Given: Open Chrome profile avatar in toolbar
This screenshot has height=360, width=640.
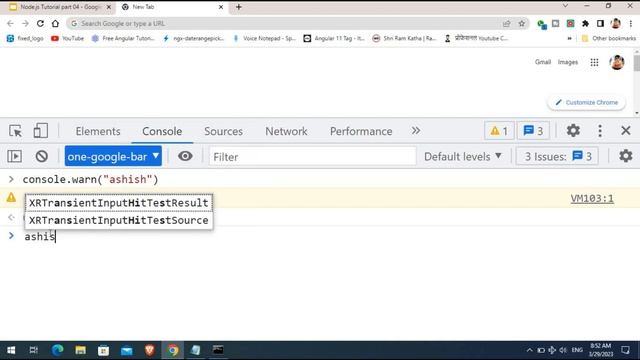Looking at the screenshot, I should pyautogui.click(x=616, y=24).
